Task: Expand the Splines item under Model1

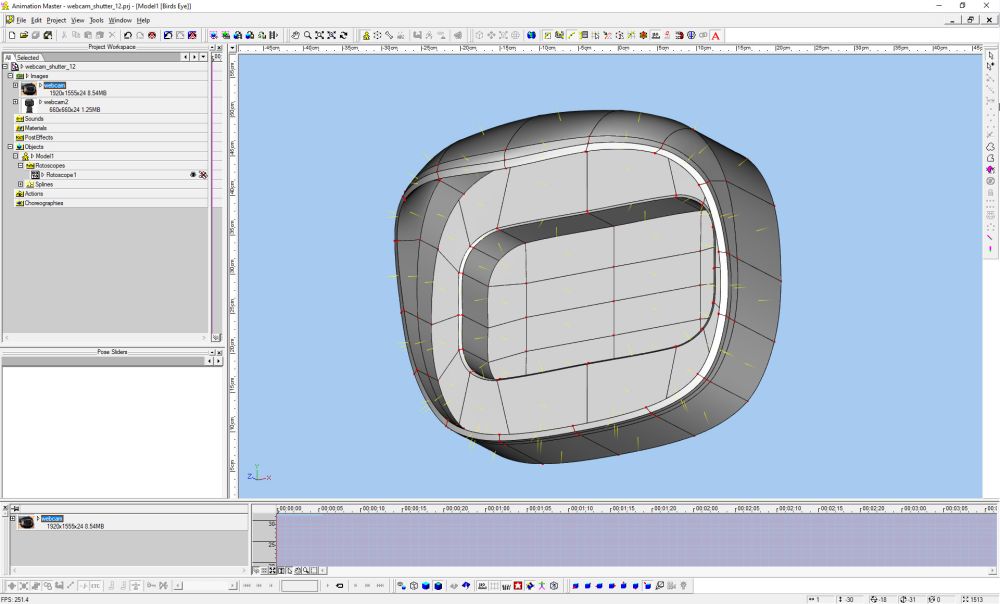Action: (21, 185)
